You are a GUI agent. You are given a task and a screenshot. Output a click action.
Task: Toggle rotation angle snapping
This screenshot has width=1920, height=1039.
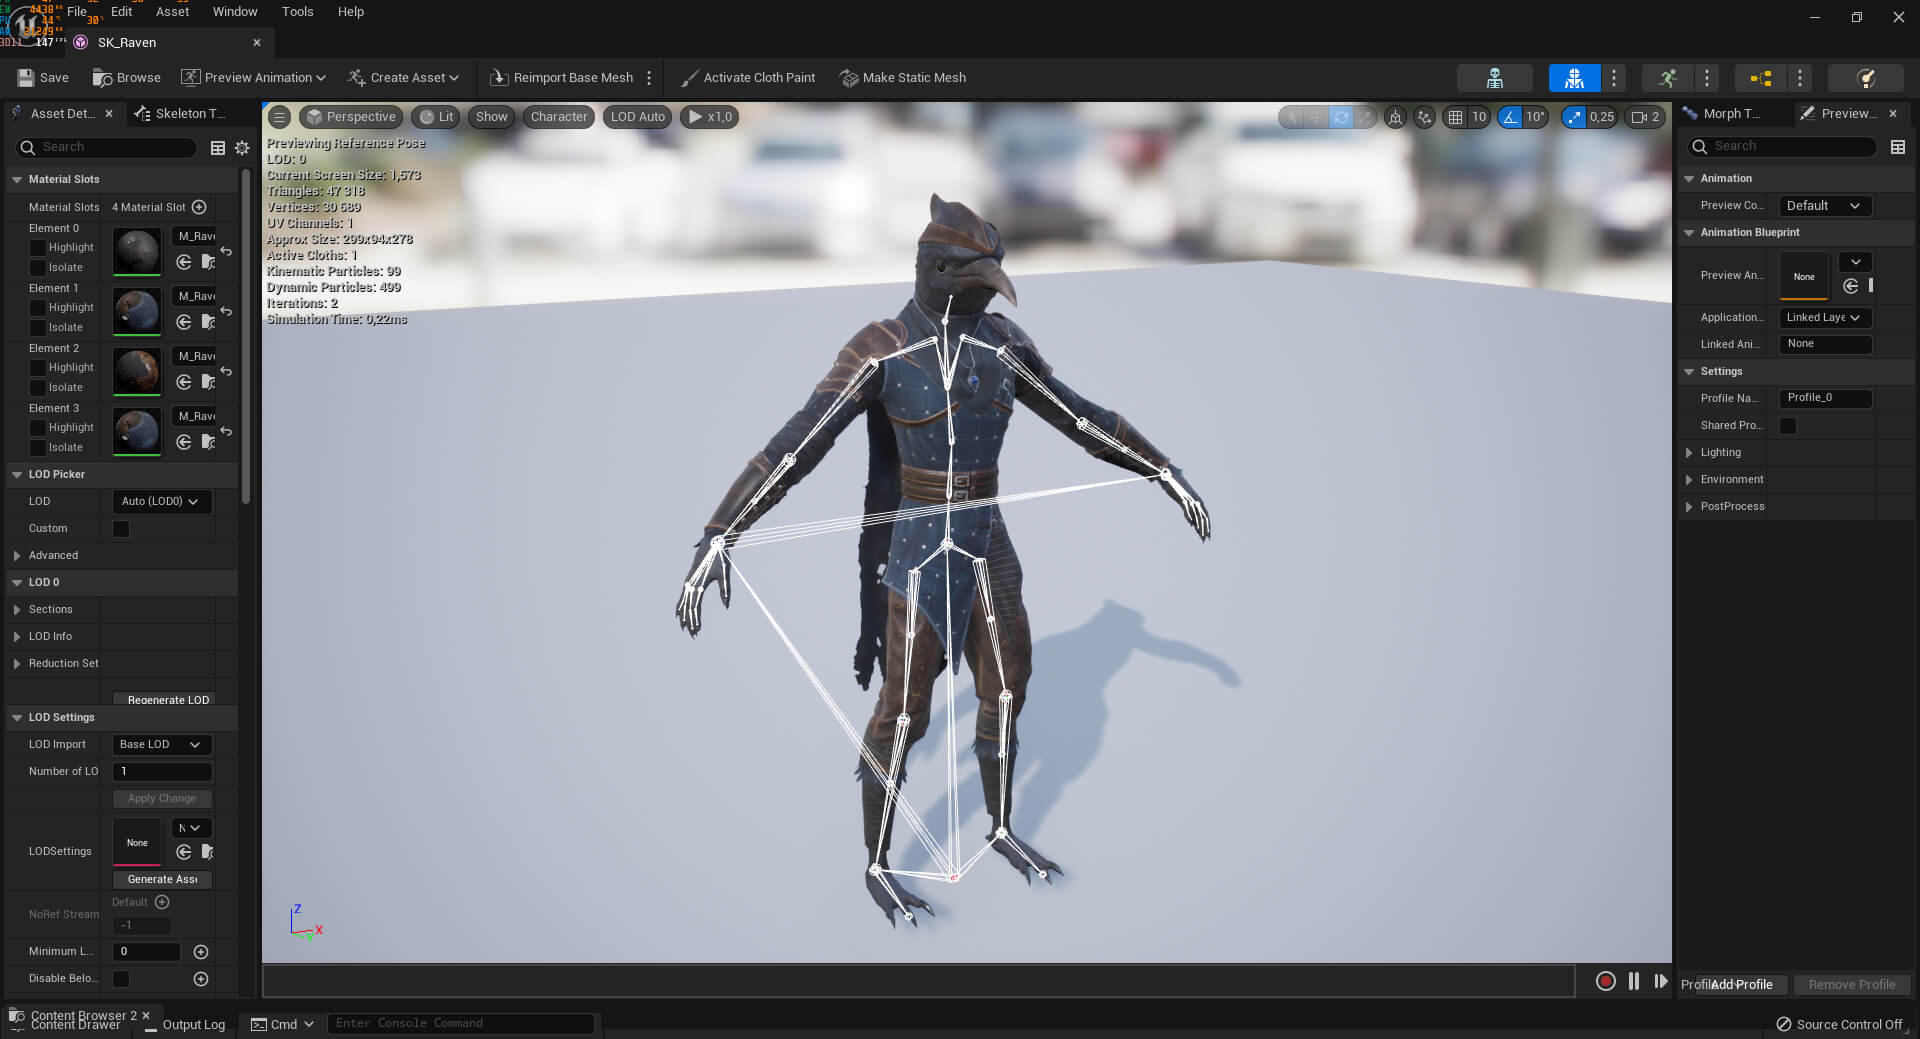pyautogui.click(x=1510, y=117)
